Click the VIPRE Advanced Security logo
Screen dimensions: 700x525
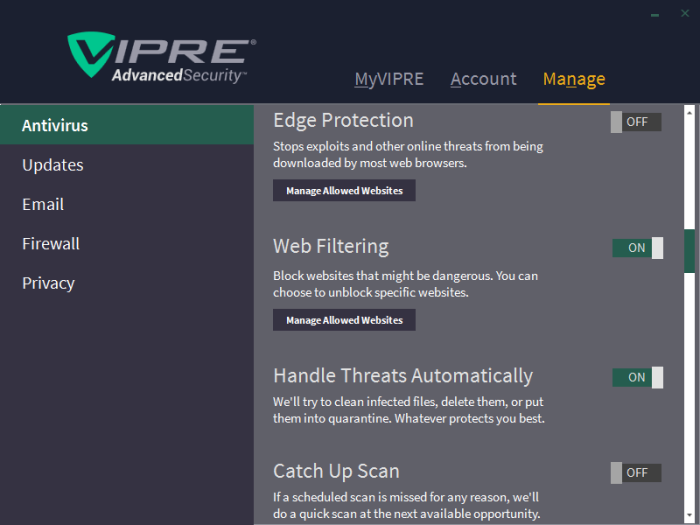click(162, 57)
